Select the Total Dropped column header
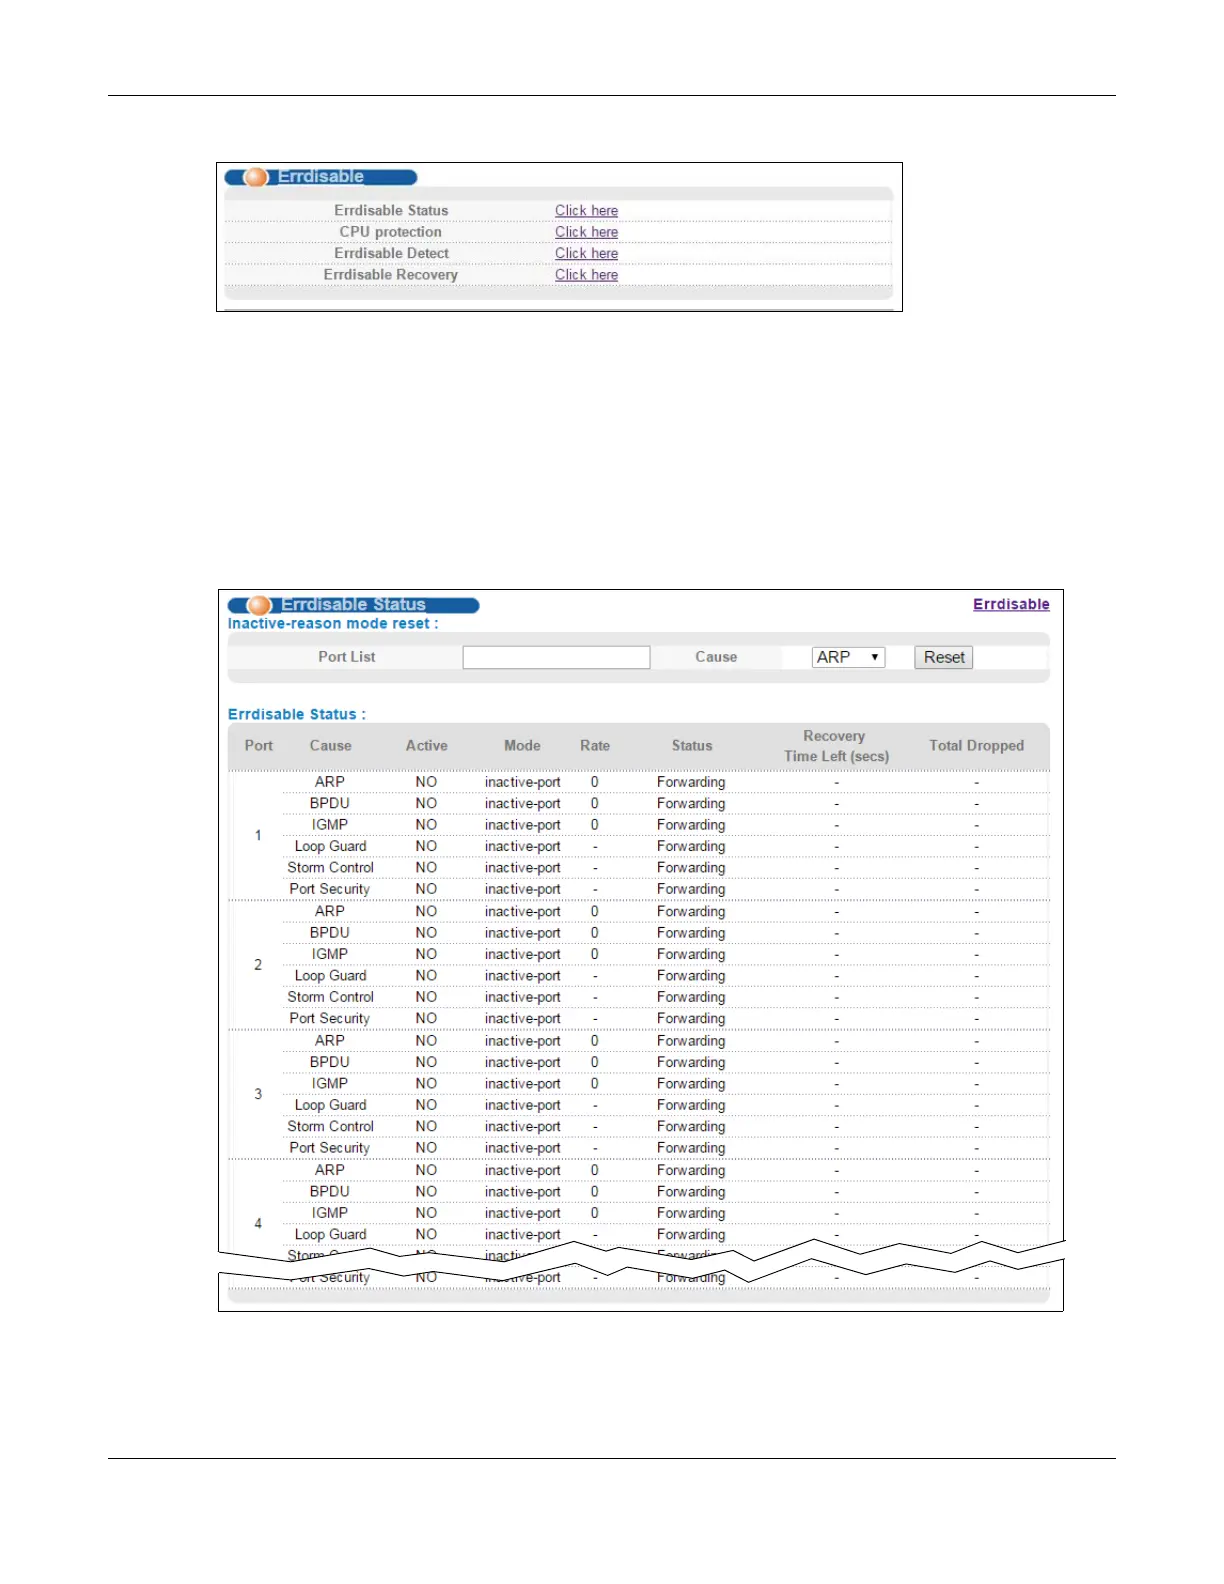 [x=976, y=746]
